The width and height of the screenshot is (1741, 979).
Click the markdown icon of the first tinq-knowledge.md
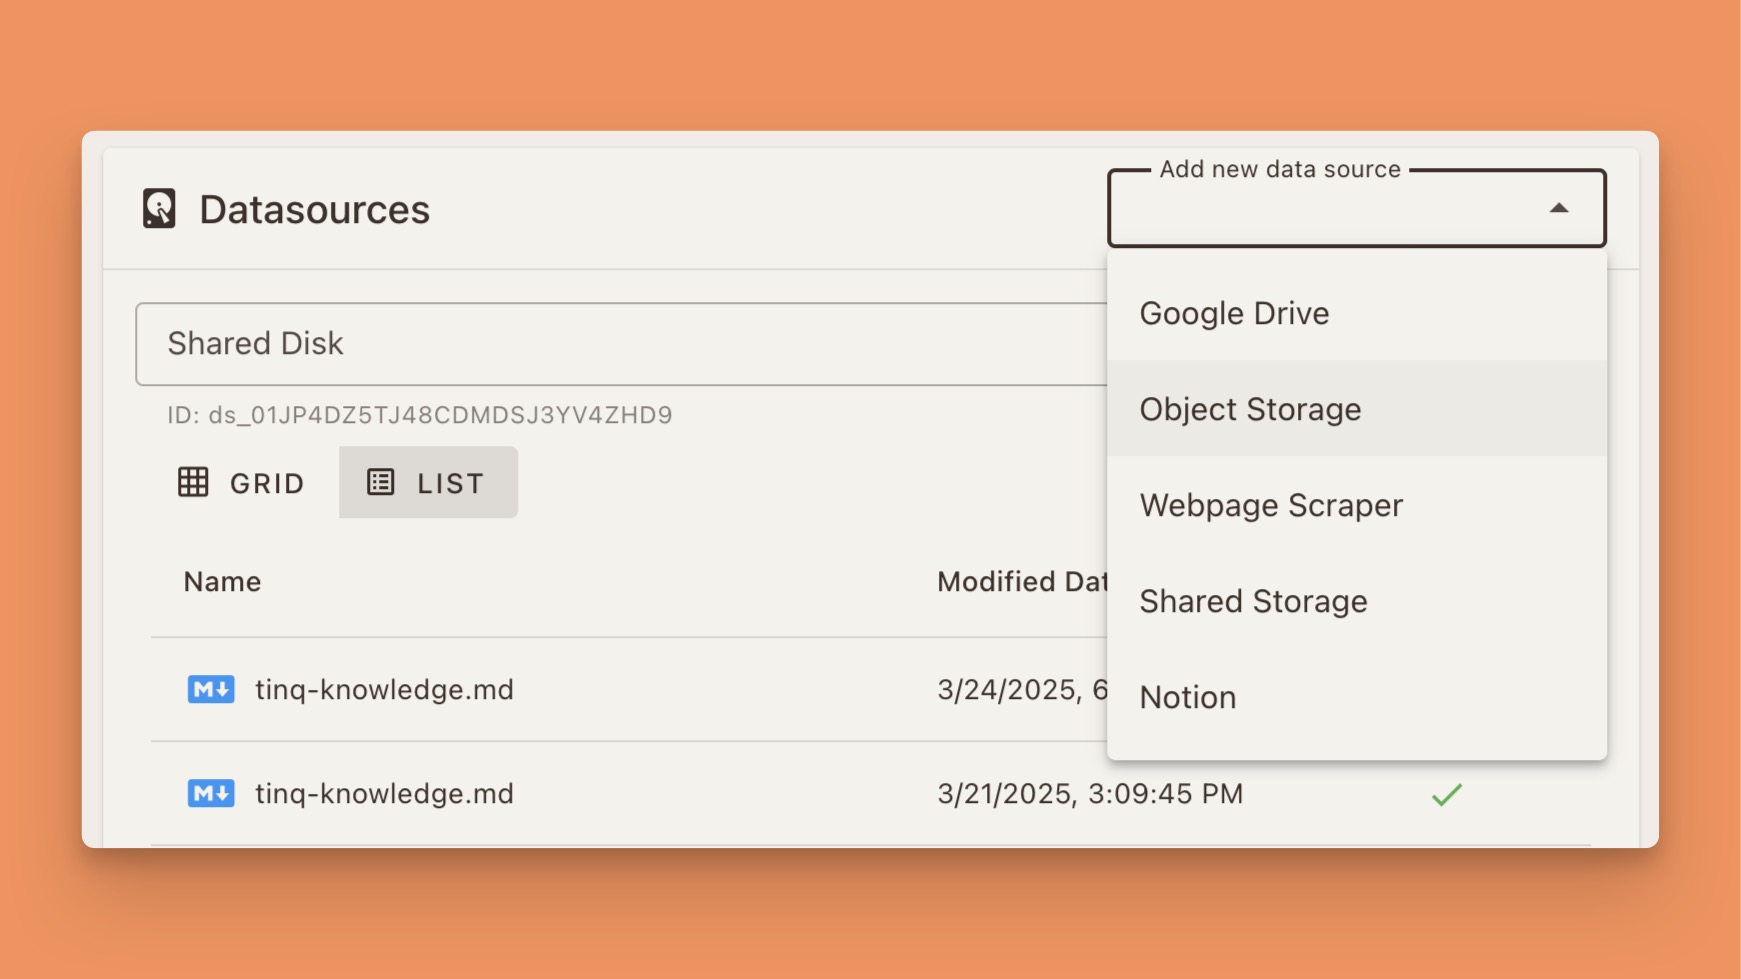pos(210,689)
